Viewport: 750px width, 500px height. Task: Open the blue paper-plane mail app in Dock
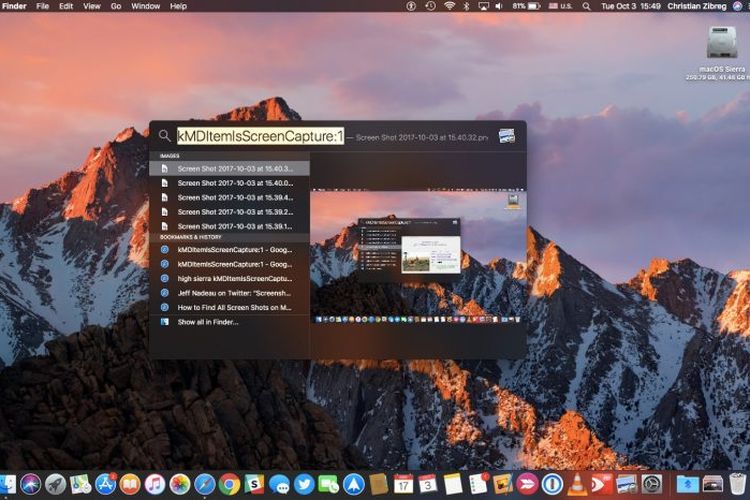tap(354, 485)
